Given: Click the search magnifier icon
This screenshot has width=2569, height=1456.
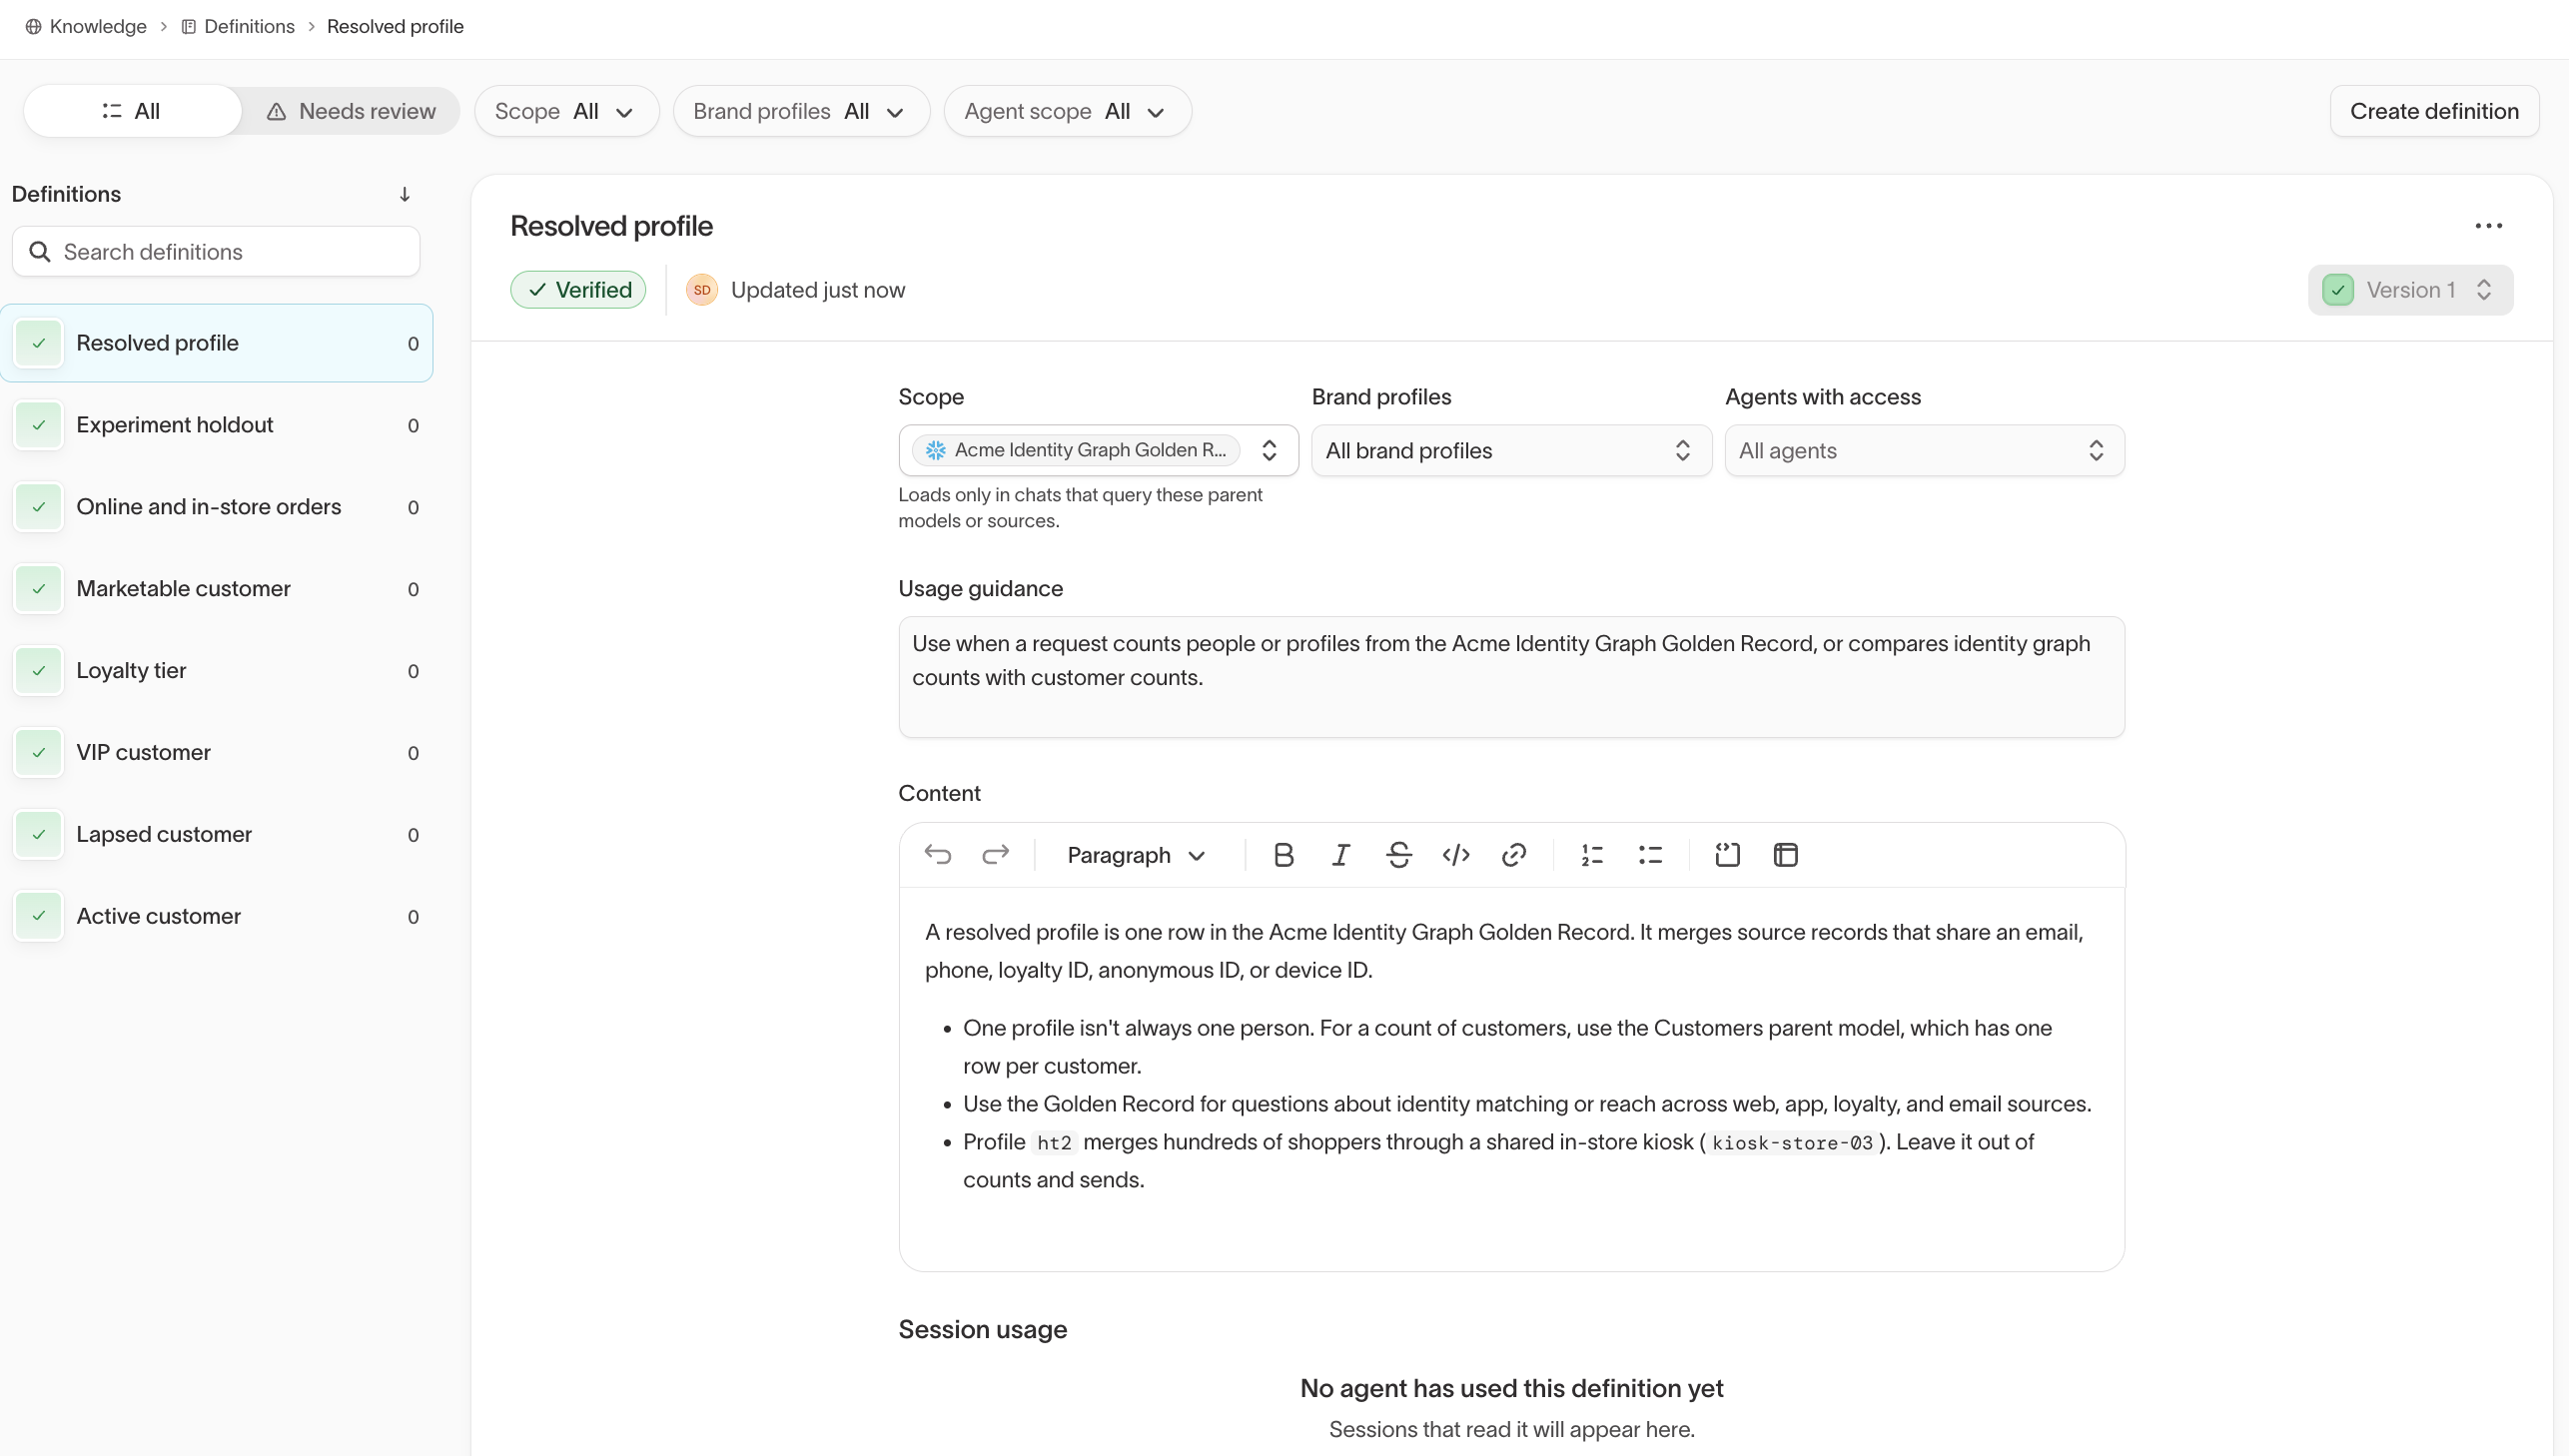Looking at the screenshot, I should click(x=40, y=252).
